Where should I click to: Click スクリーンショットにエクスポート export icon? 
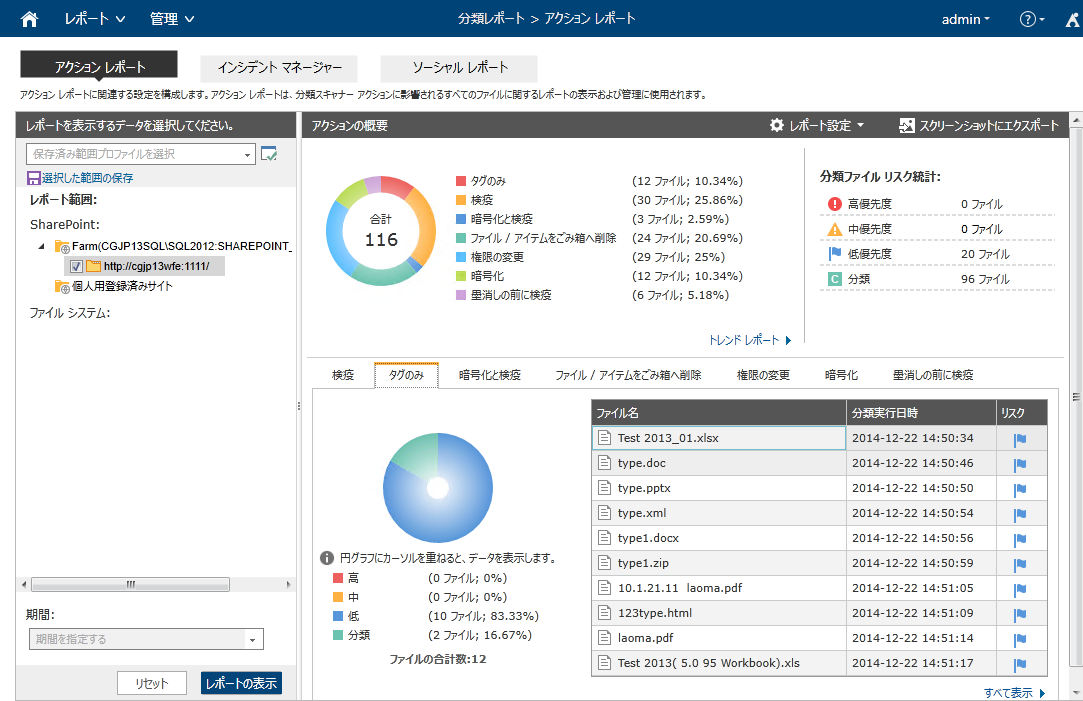(906, 125)
